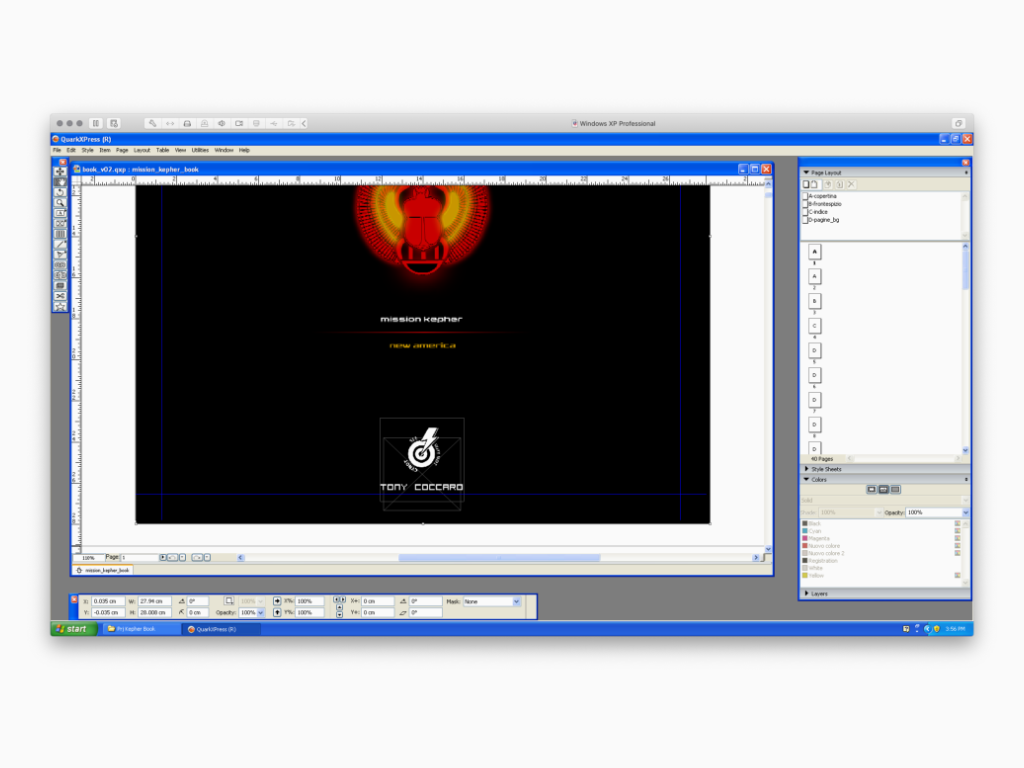Screen dimensions: 1024x768
Task: Select the Line tool
Action: (x=60, y=245)
